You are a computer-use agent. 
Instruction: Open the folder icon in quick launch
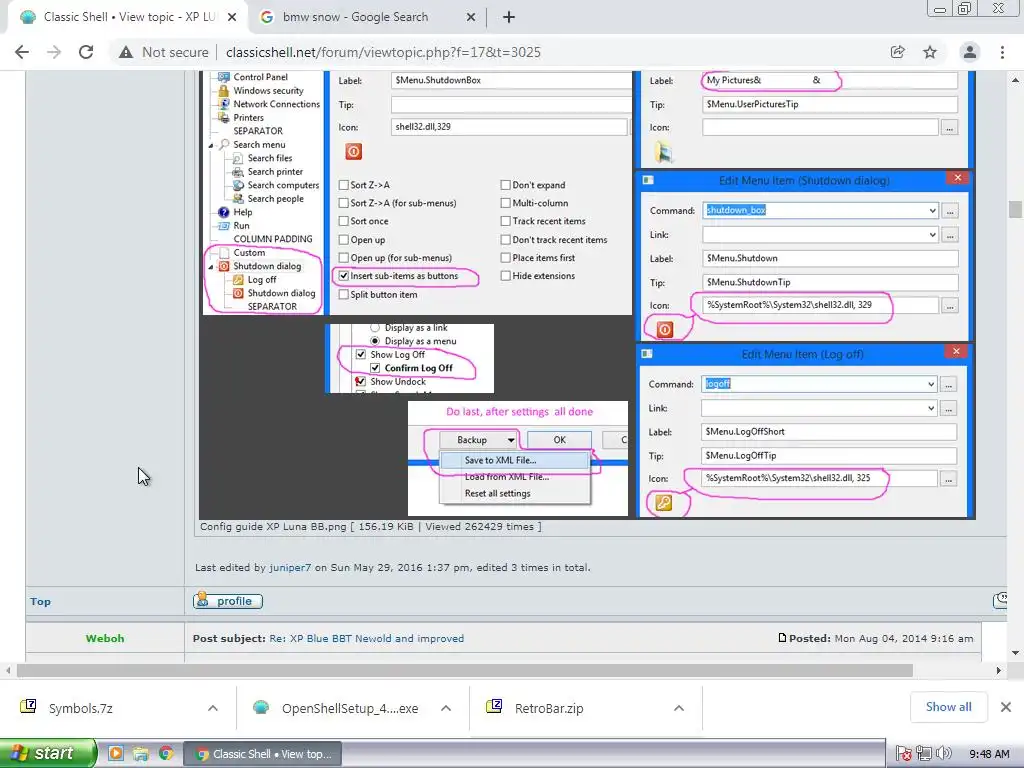point(140,754)
